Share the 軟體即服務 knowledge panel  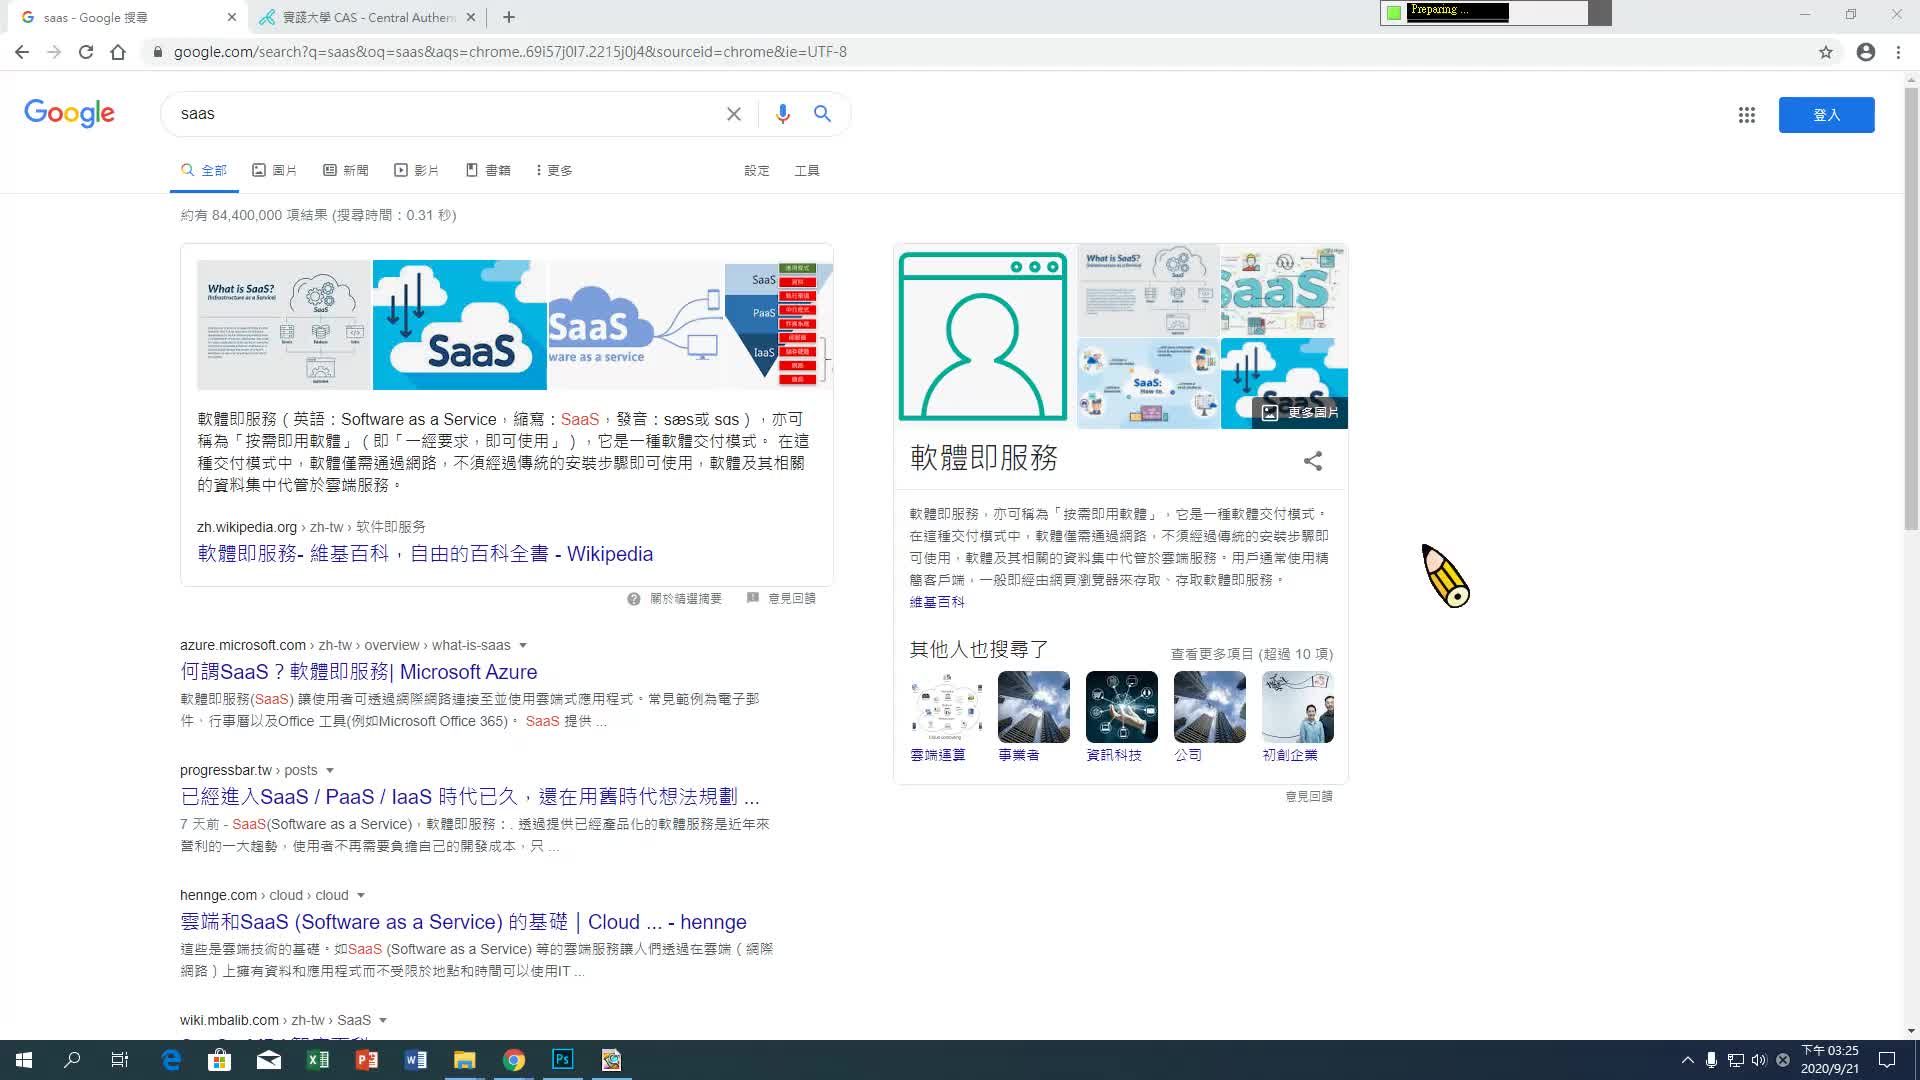pyautogui.click(x=1313, y=461)
